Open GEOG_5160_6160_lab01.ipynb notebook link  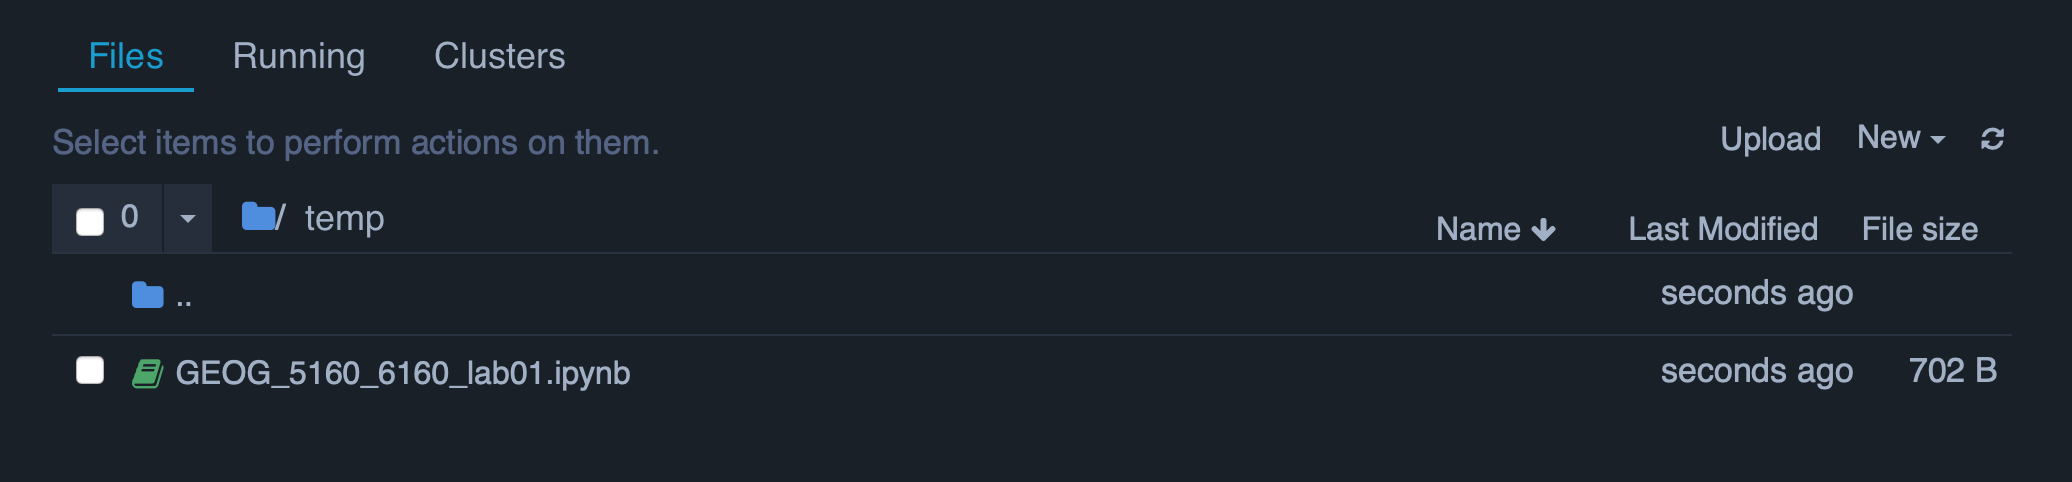(402, 373)
